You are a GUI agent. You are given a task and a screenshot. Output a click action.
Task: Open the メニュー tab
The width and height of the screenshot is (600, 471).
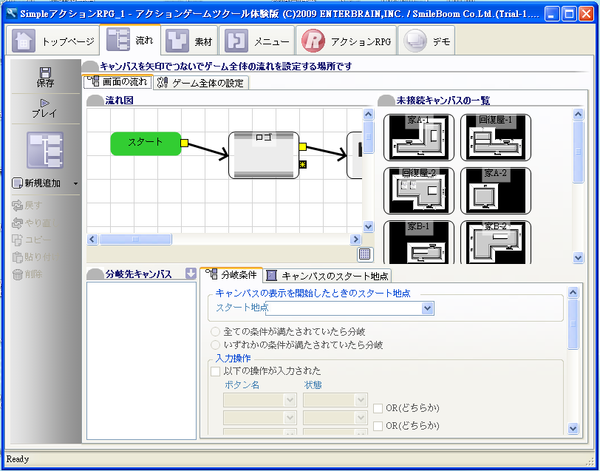tap(257, 41)
